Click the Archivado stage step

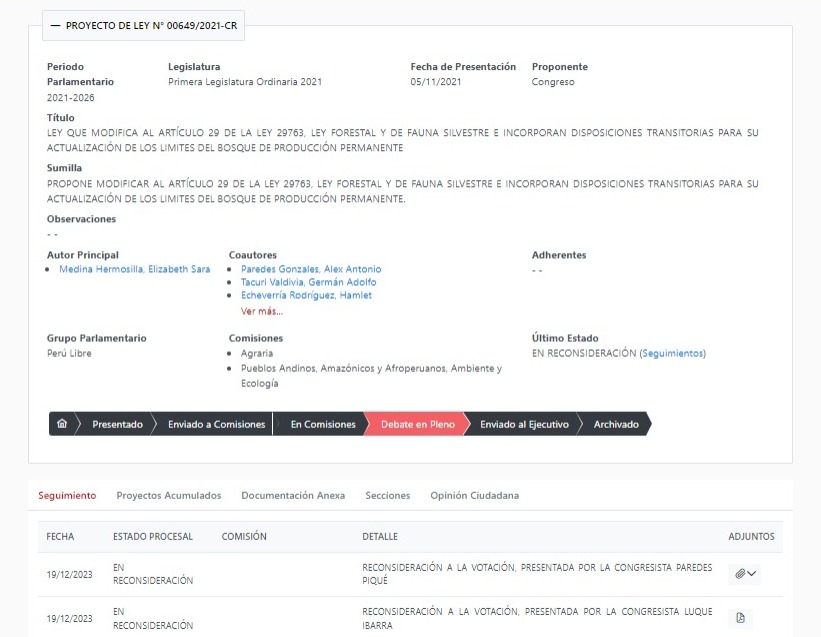(x=616, y=424)
